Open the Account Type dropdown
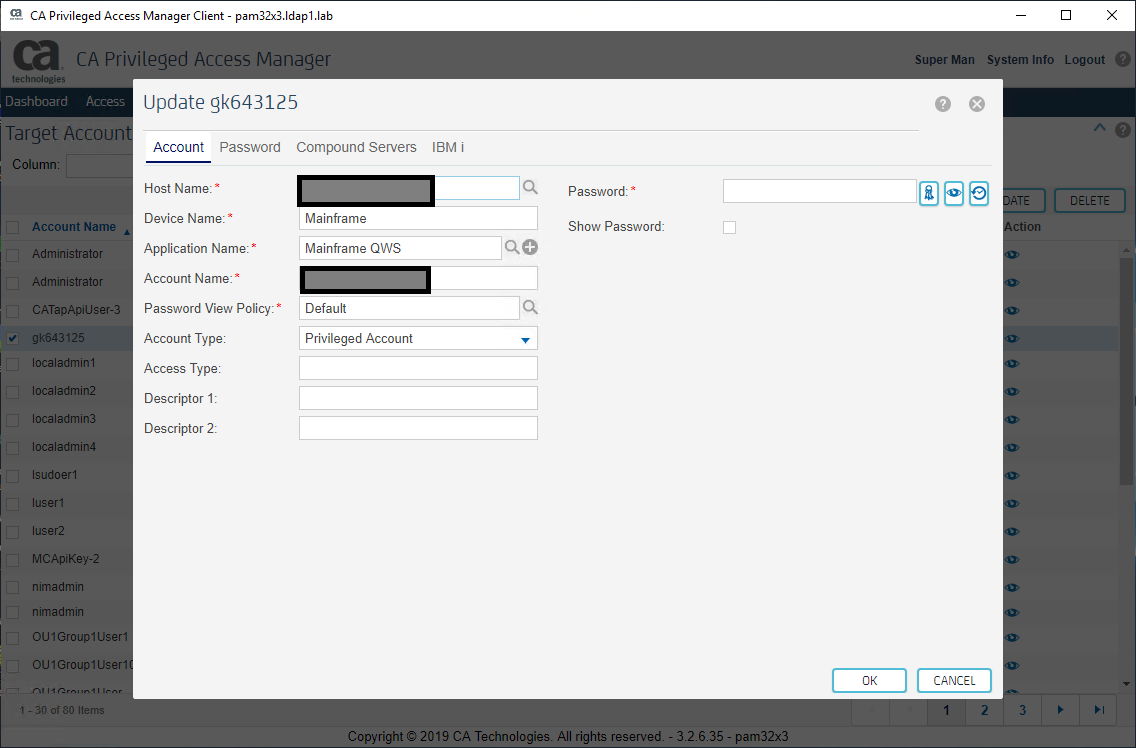The image size is (1136, 748). (524, 338)
